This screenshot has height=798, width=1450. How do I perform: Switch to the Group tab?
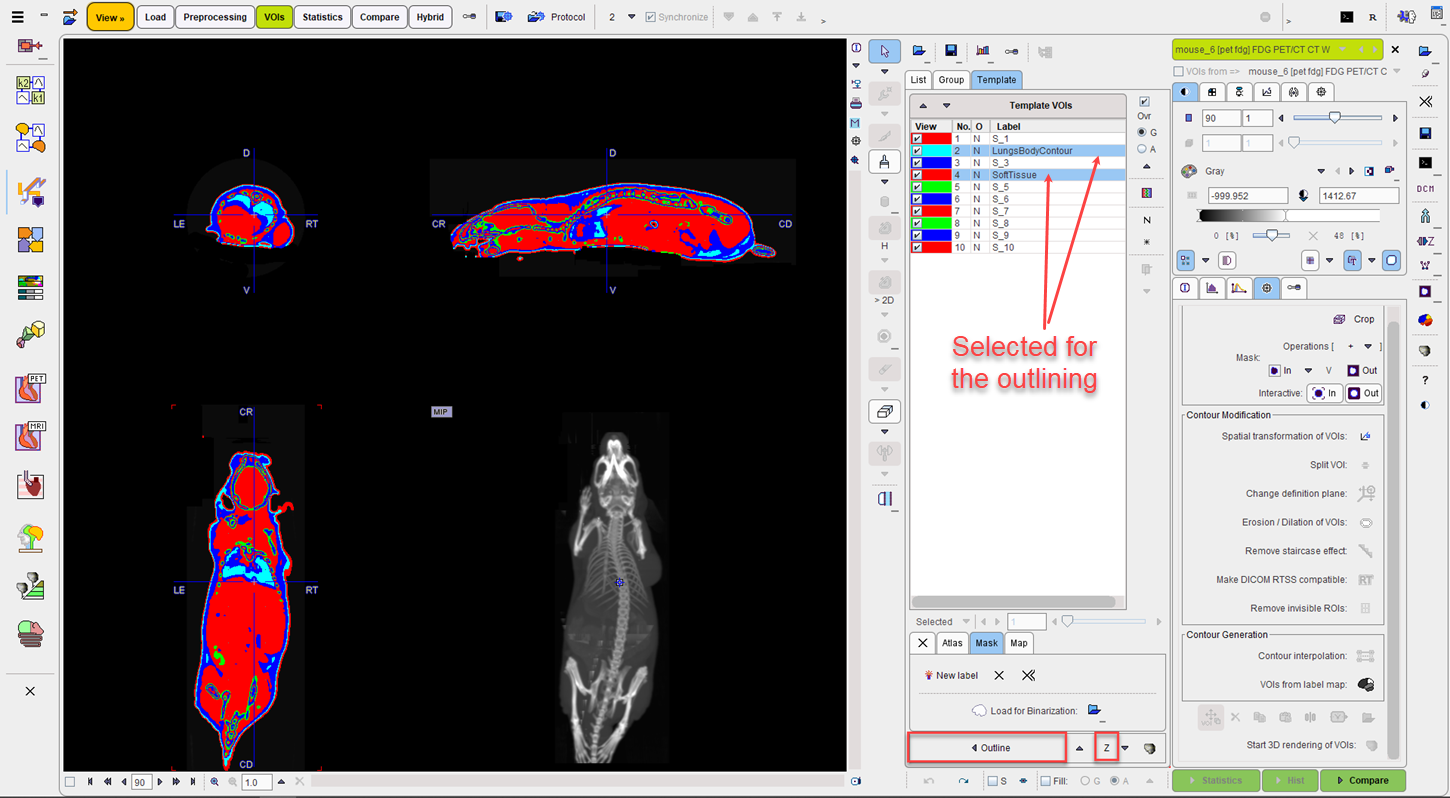tap(951, 80)
